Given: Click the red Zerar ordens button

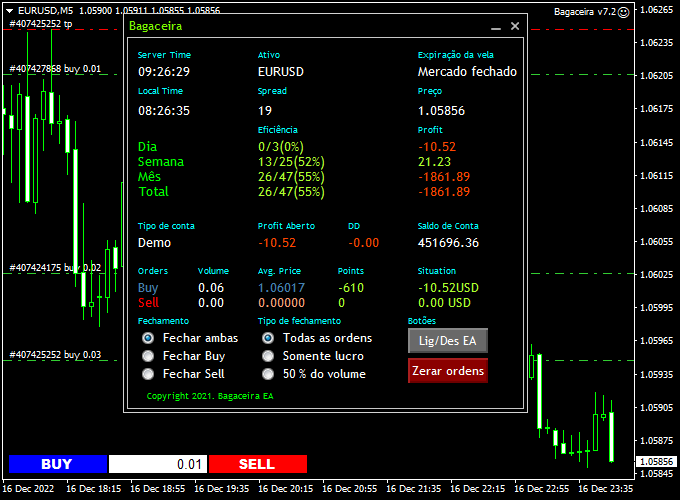Looking at the screenshot, I should [x=448, y=371].
